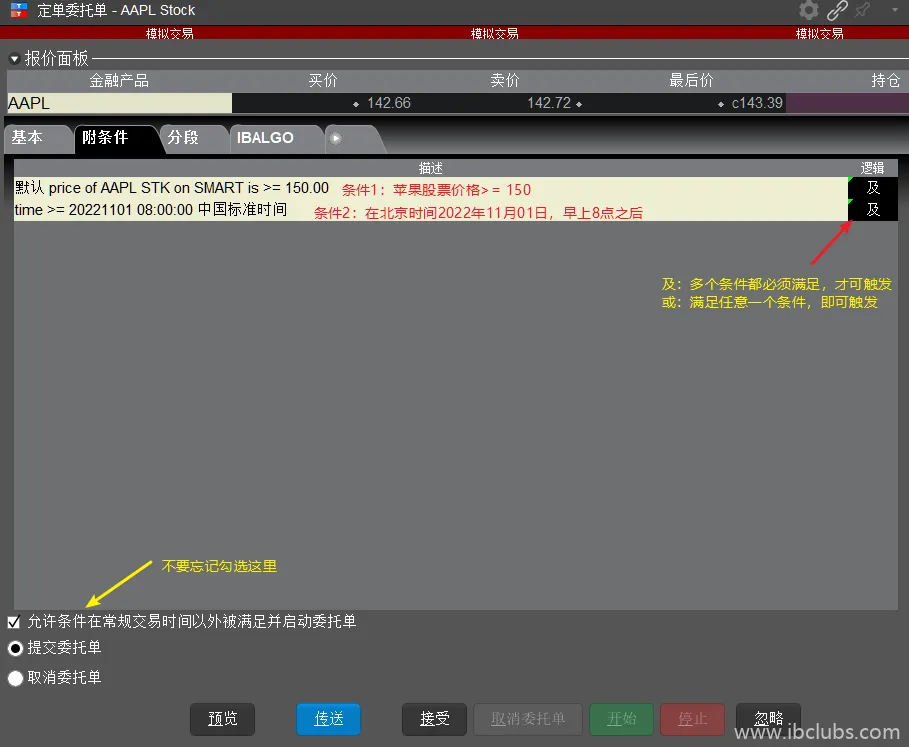Screen dimensions: 909x747
Task: Toggle allow conditions outside regular trading hours
Action: tap(14, 622)
